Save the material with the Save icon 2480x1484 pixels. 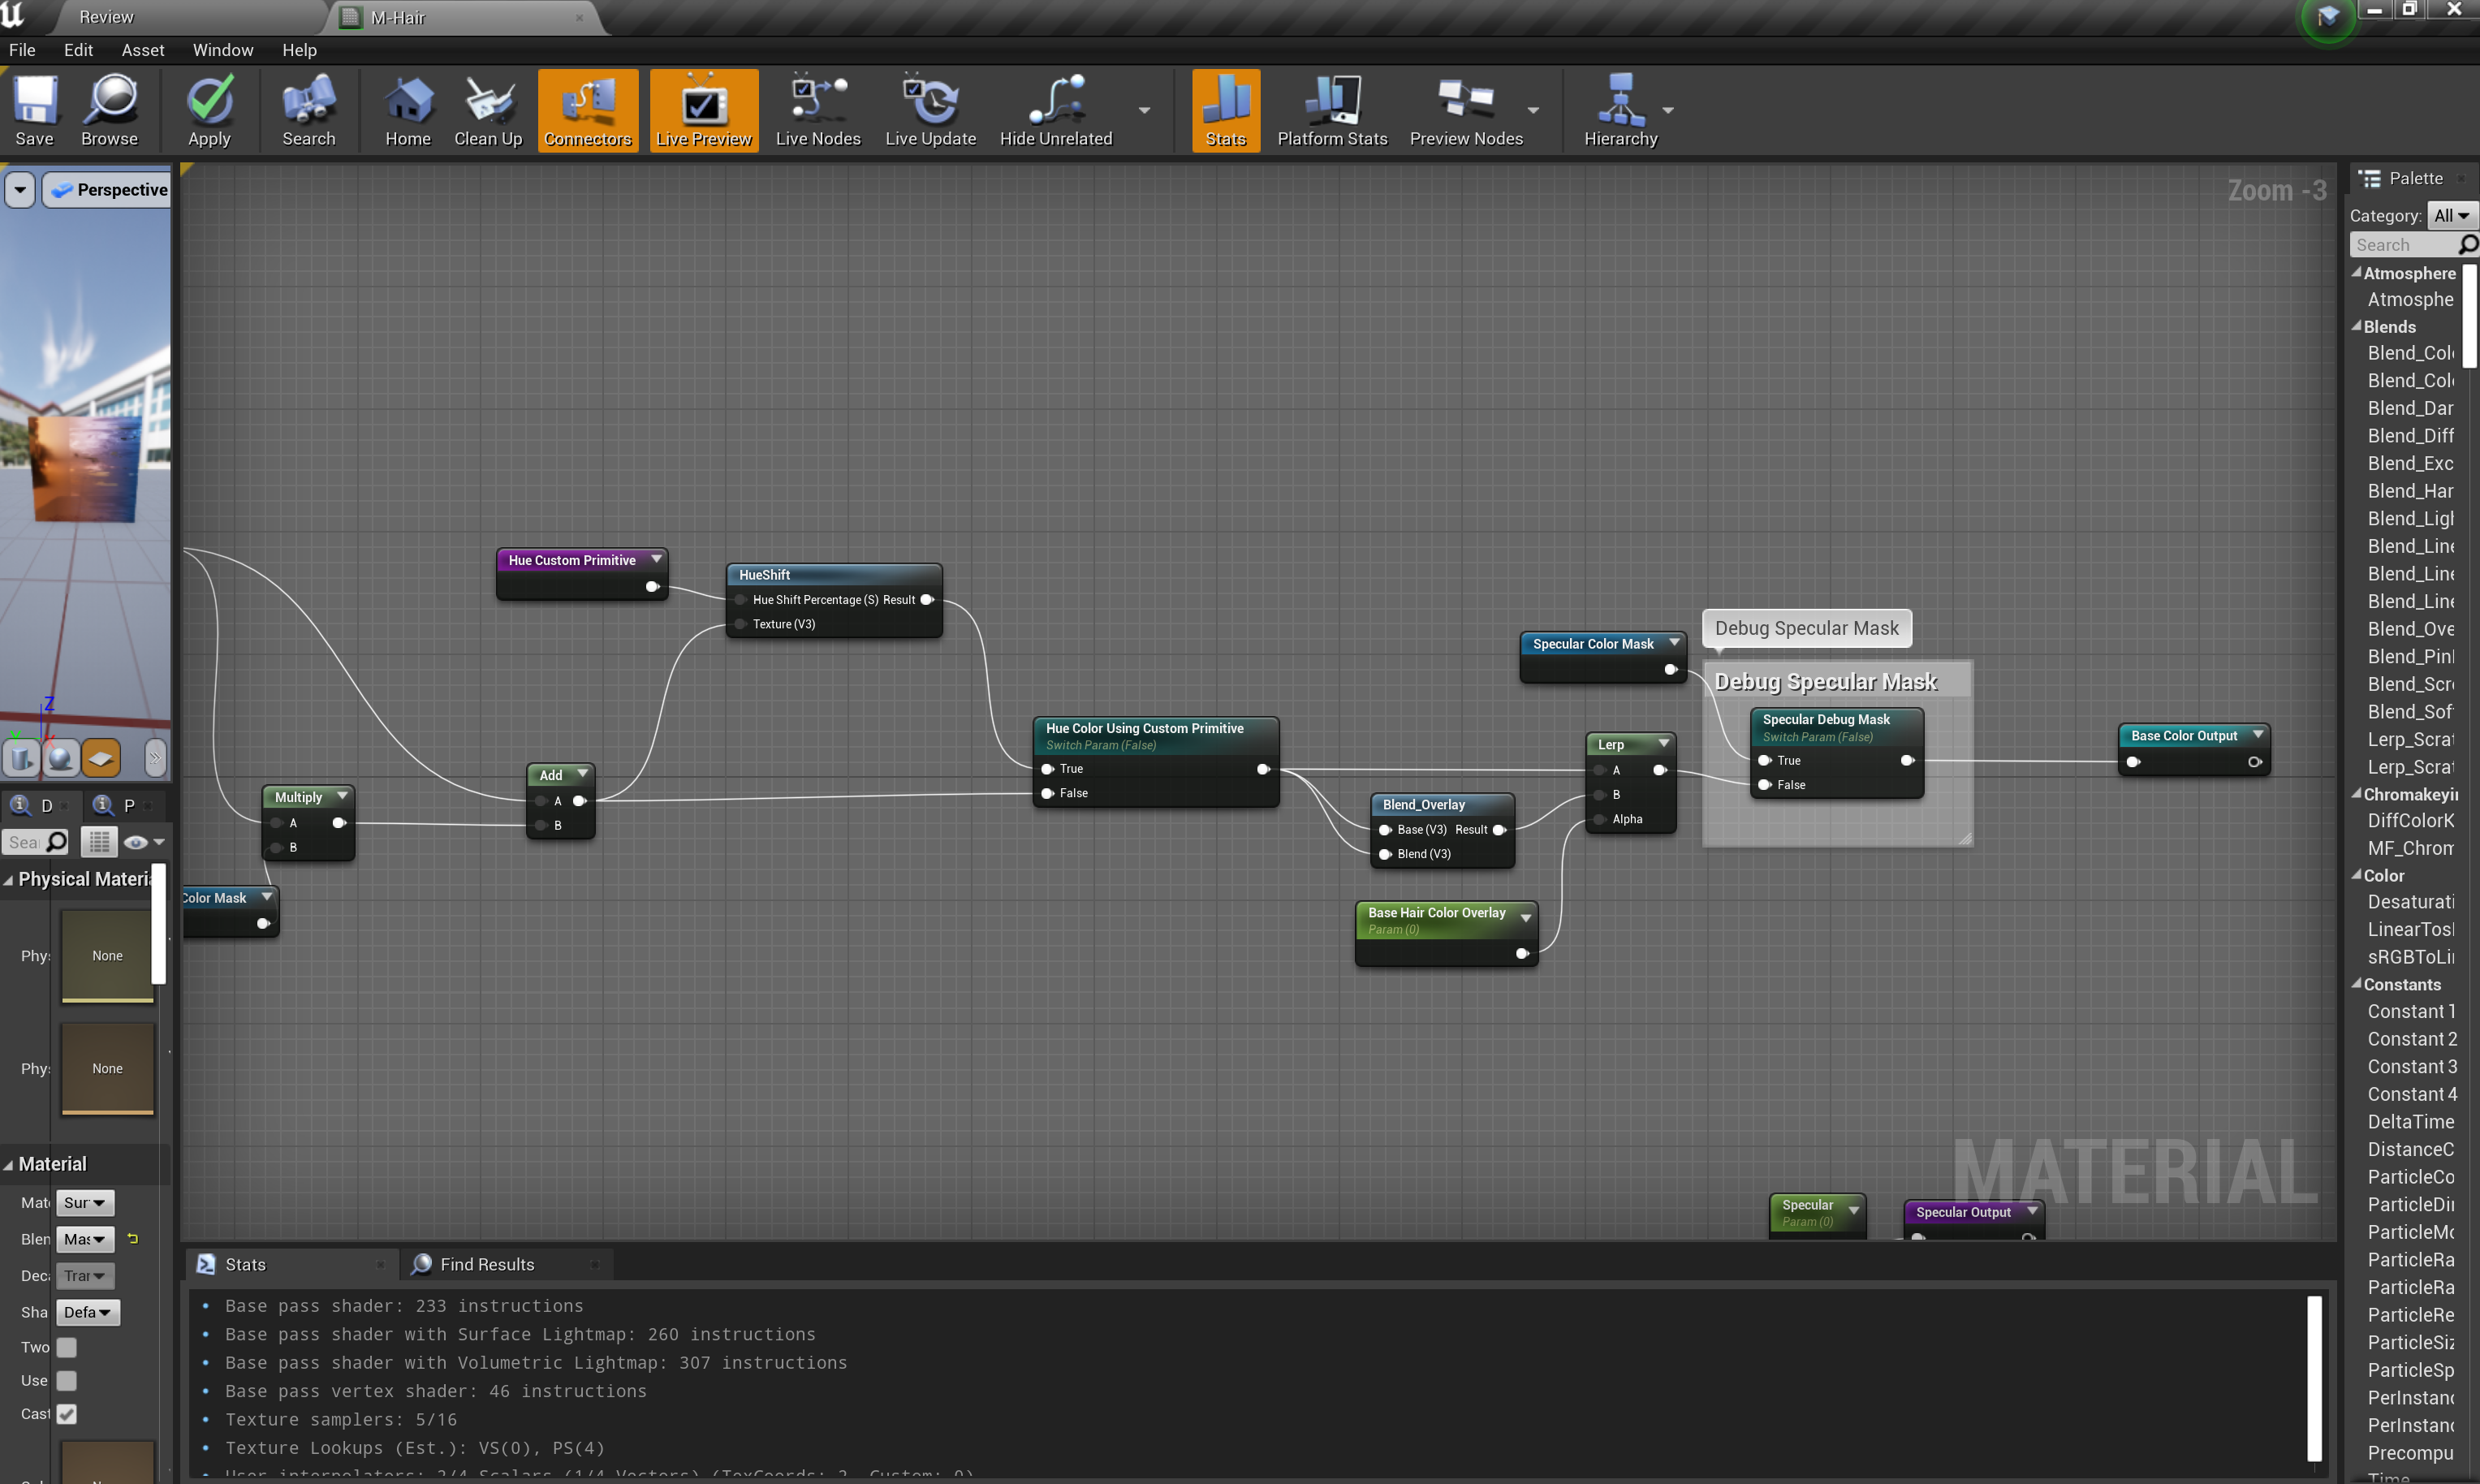tap(34, 111)
